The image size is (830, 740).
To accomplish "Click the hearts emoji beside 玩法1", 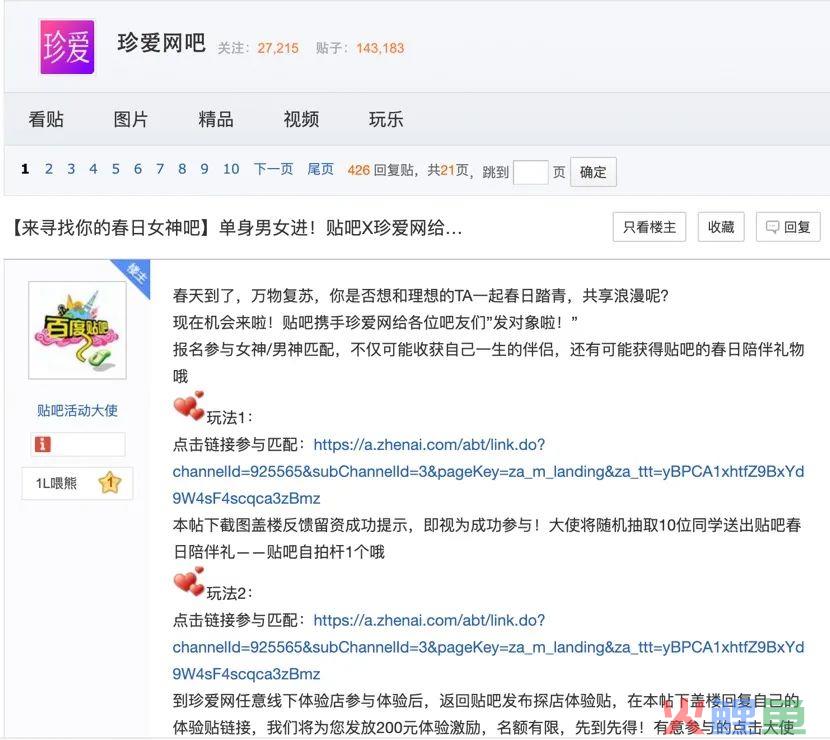I will click(x=189, y=406).
